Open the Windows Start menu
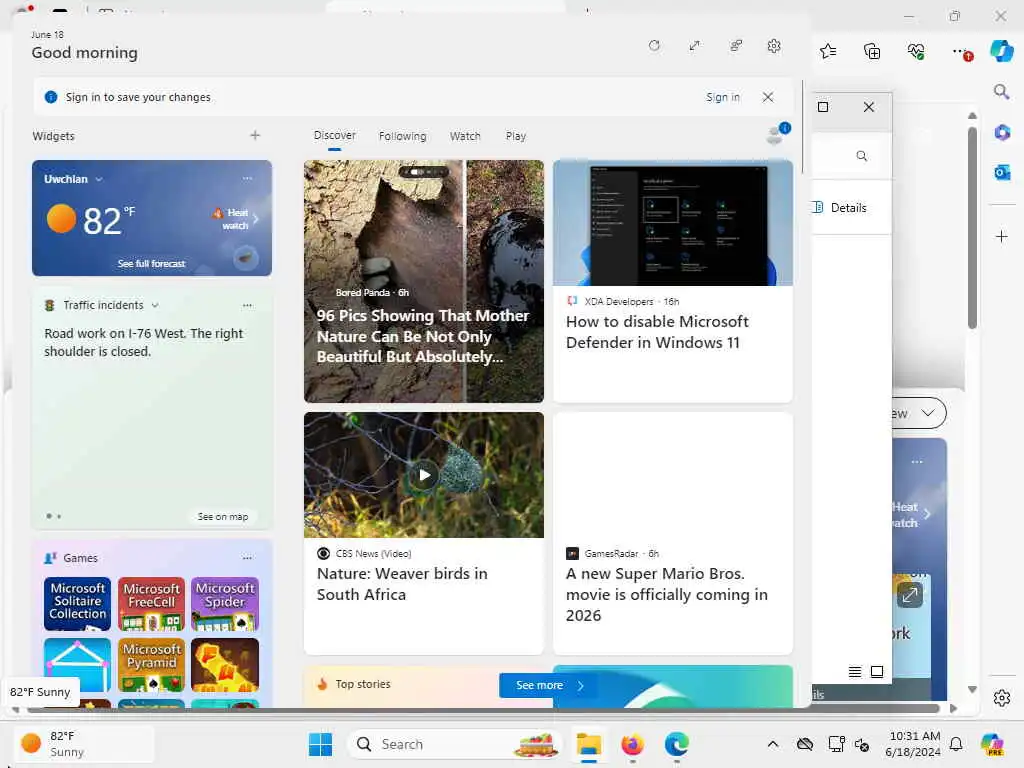This screenshot has height=768, width=1024. (320, 744)
